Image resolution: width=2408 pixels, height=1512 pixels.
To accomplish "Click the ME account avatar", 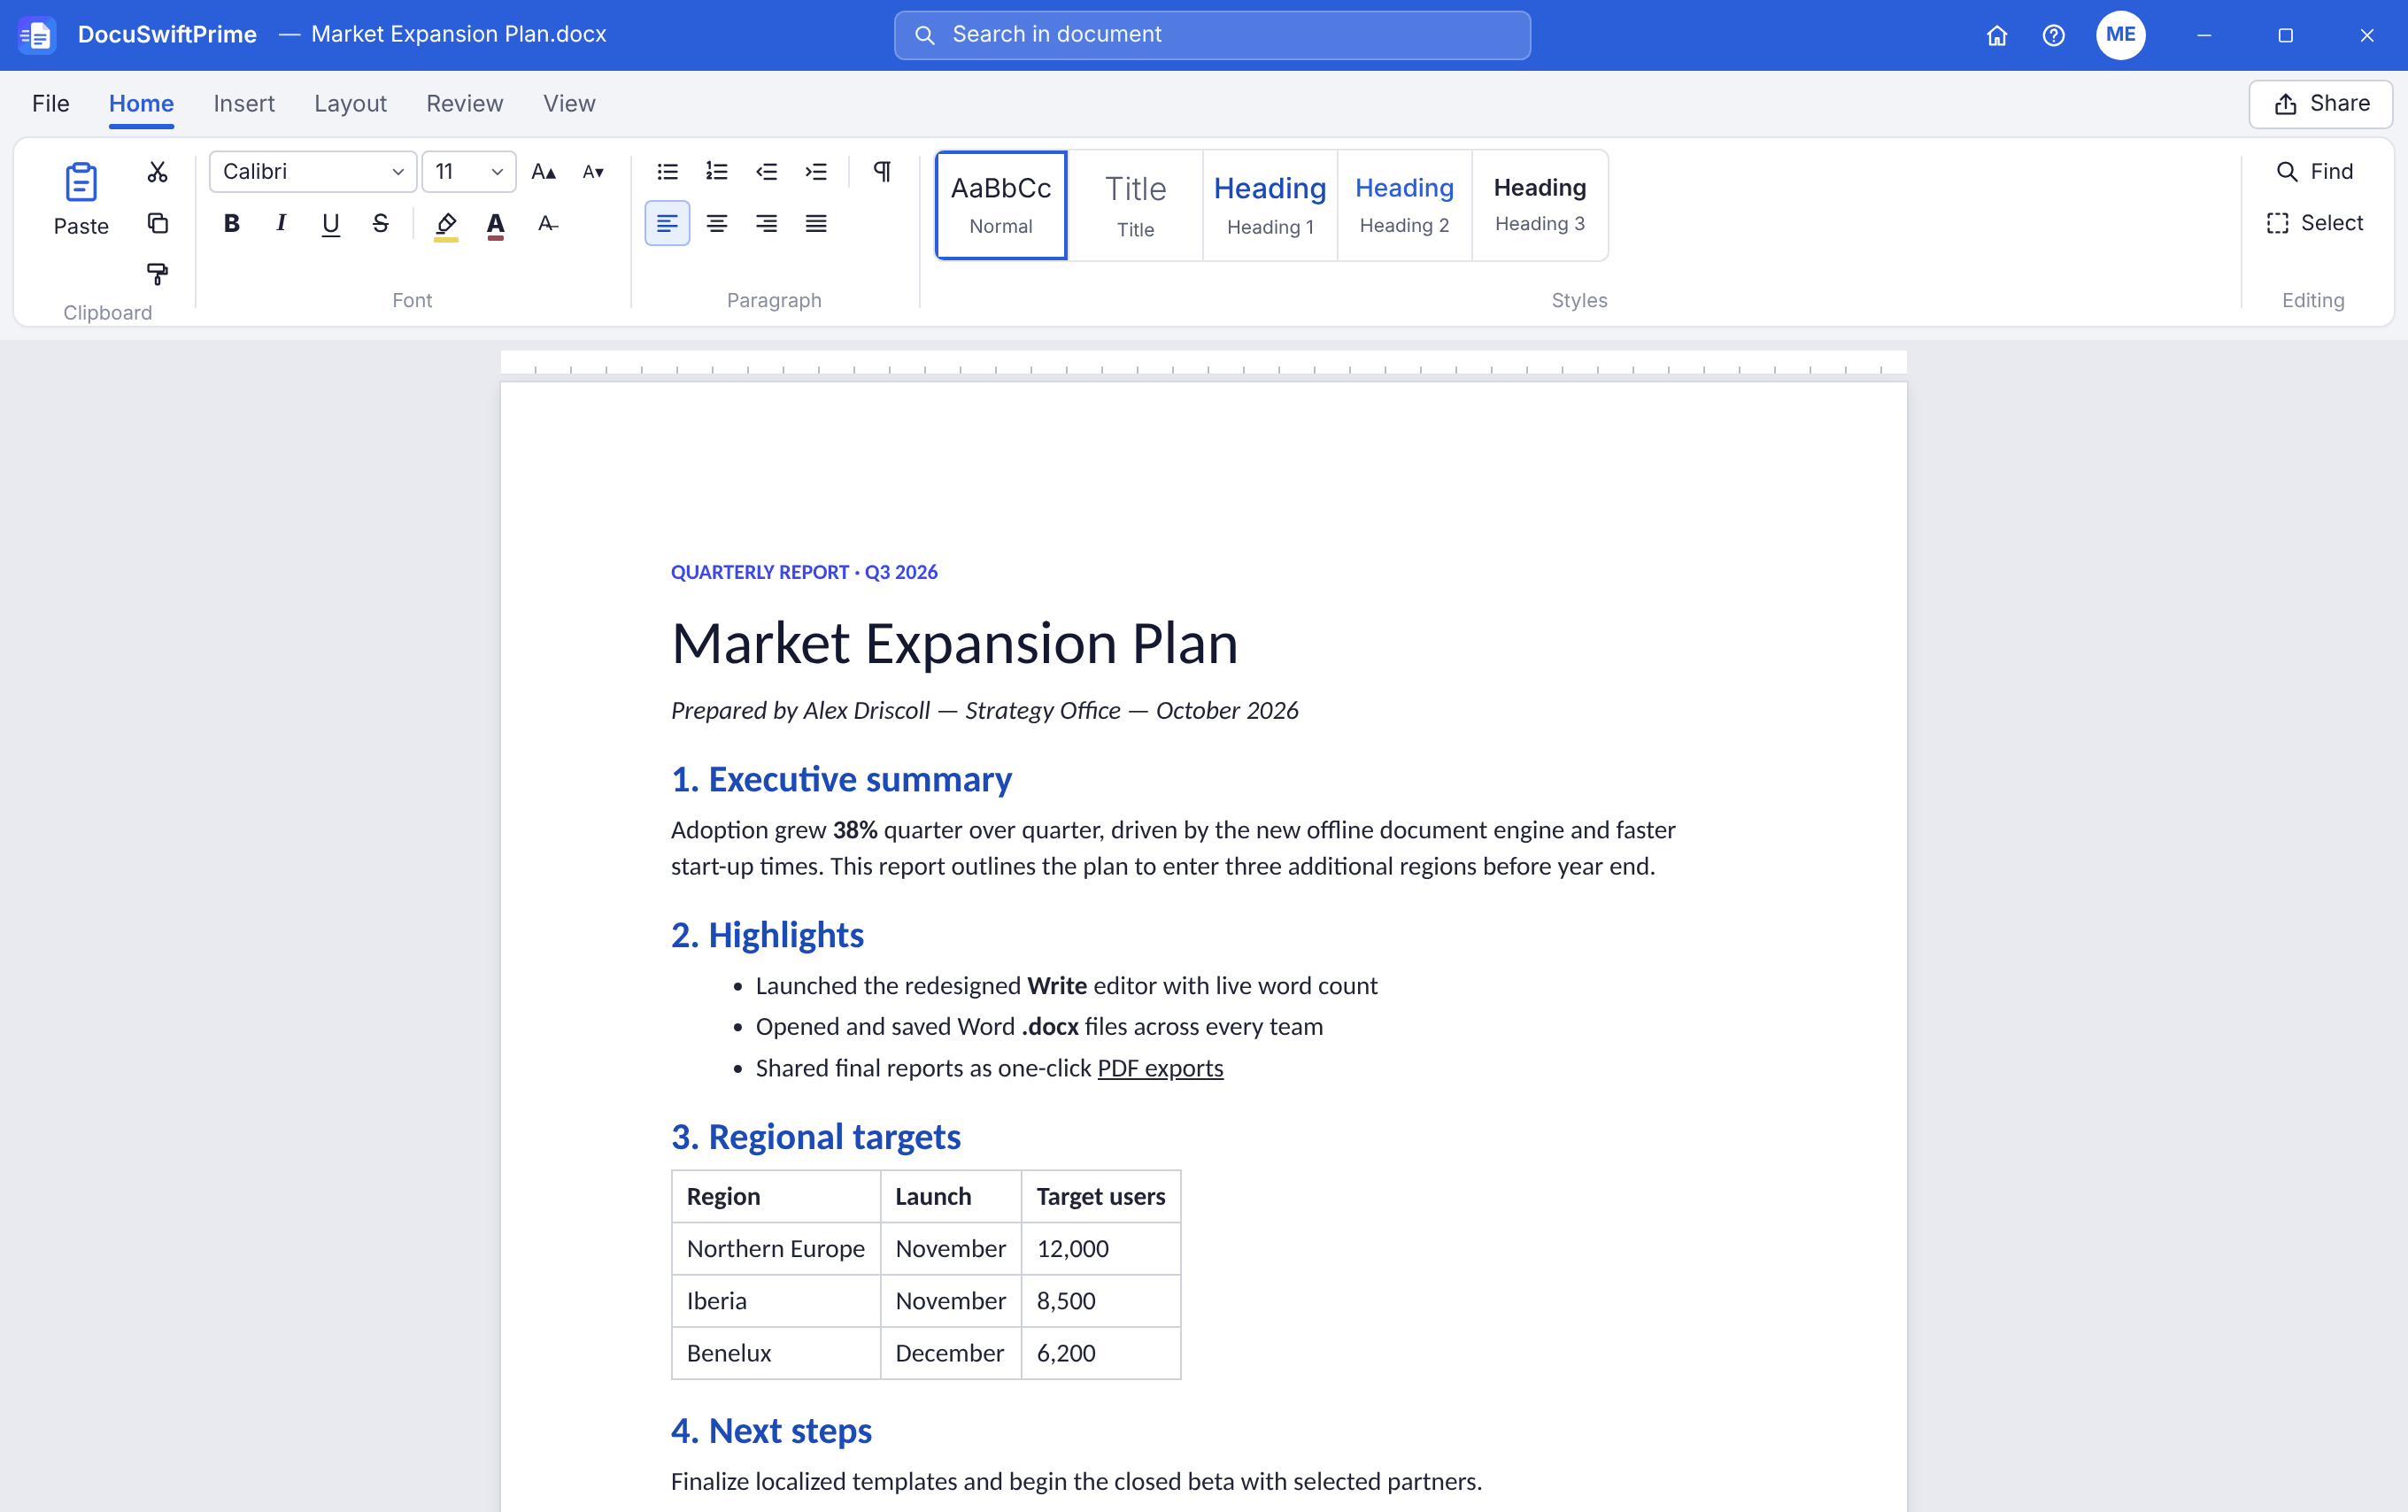I will 2121,35.
